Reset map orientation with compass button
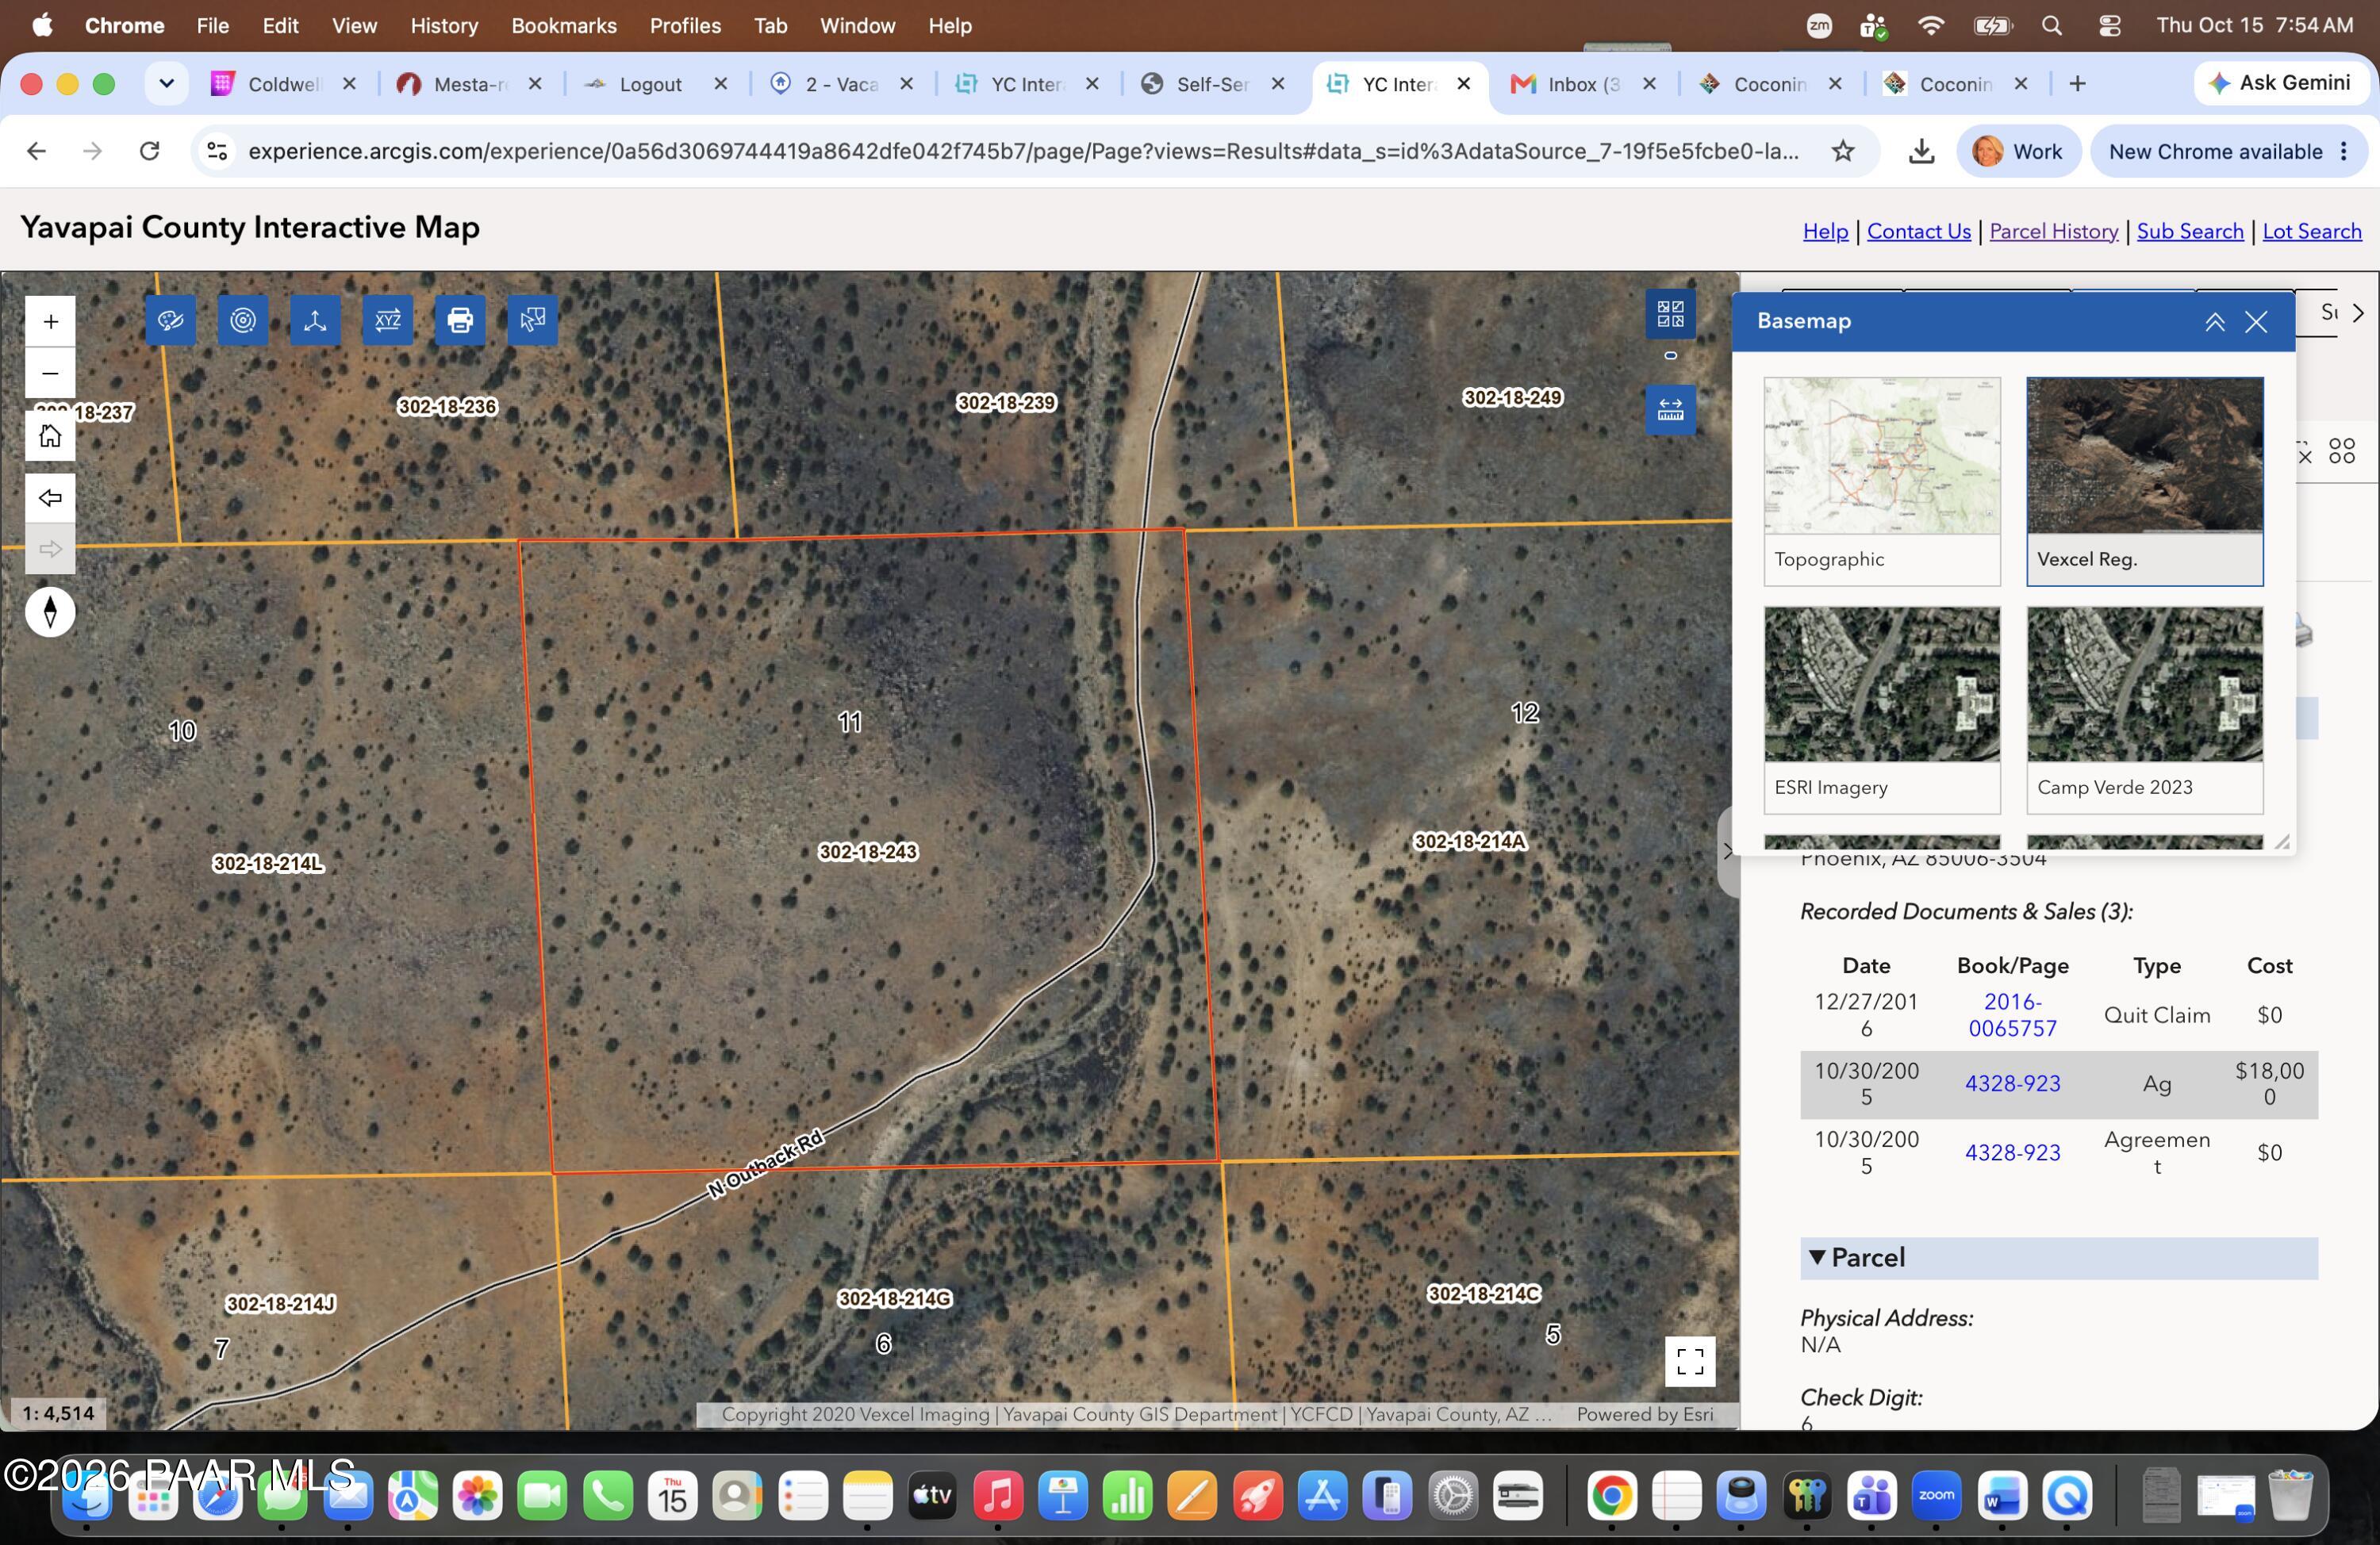Viewport: 2380px width, 1545px height. click(50, 612)
